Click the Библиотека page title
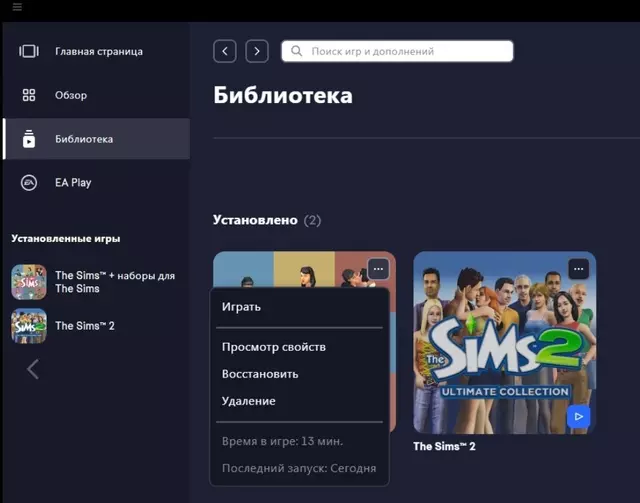Image resolution: width=640 pixels, height=503 pixels. 283,95
